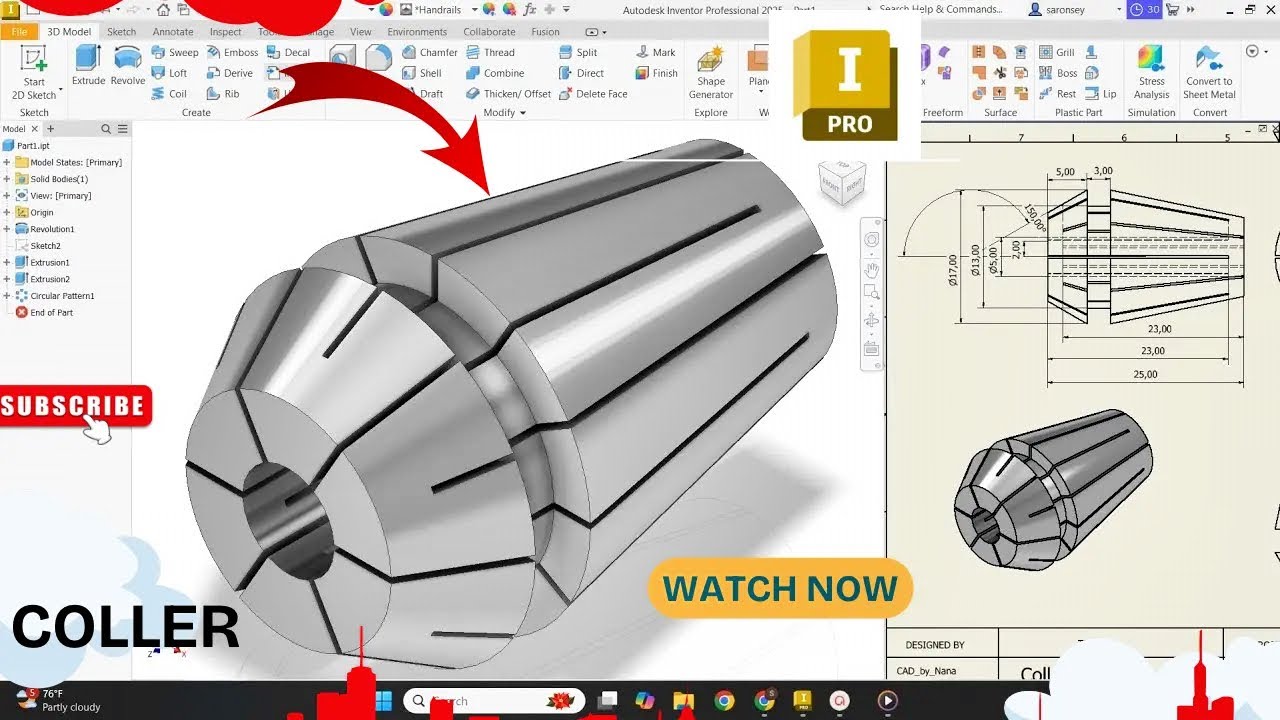Open the Shape Generator
This screenshot has width=1280, height=720.
pos(711,72)
